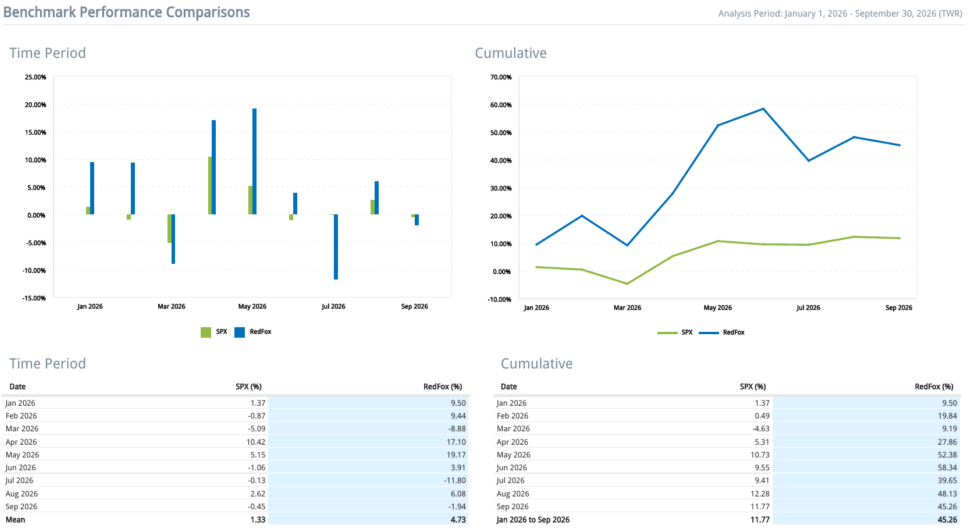Image resolution: width=974 pixels, height=529 pixels.
Task: Click the 5.15 SPX value for May 2026
Action: pyautogui.click(x=257, y=455)
